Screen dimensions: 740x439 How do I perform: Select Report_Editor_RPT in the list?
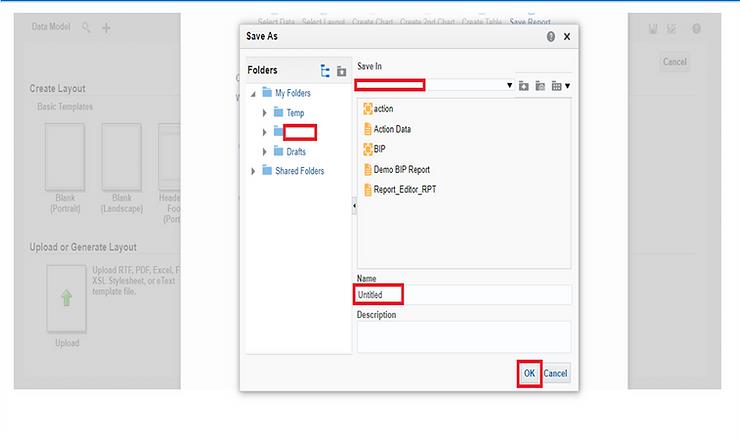pyautogui.click(x=404, y=189)
